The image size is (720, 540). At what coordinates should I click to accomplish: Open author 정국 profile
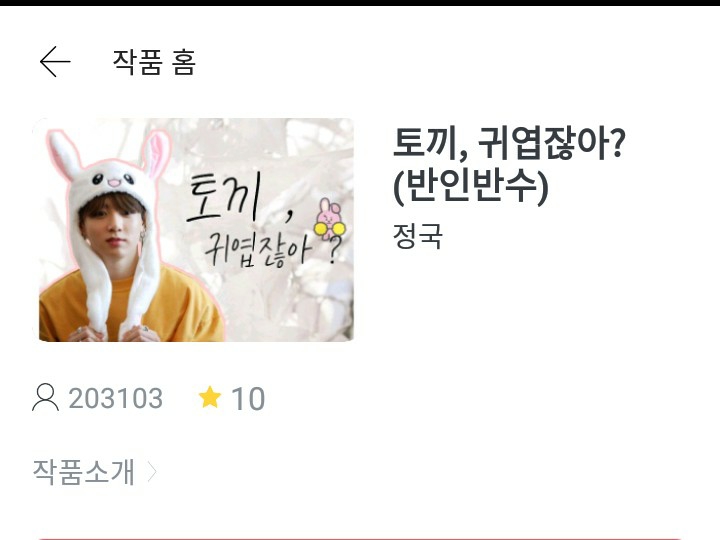pyautogui.click(x=417, y=236)
